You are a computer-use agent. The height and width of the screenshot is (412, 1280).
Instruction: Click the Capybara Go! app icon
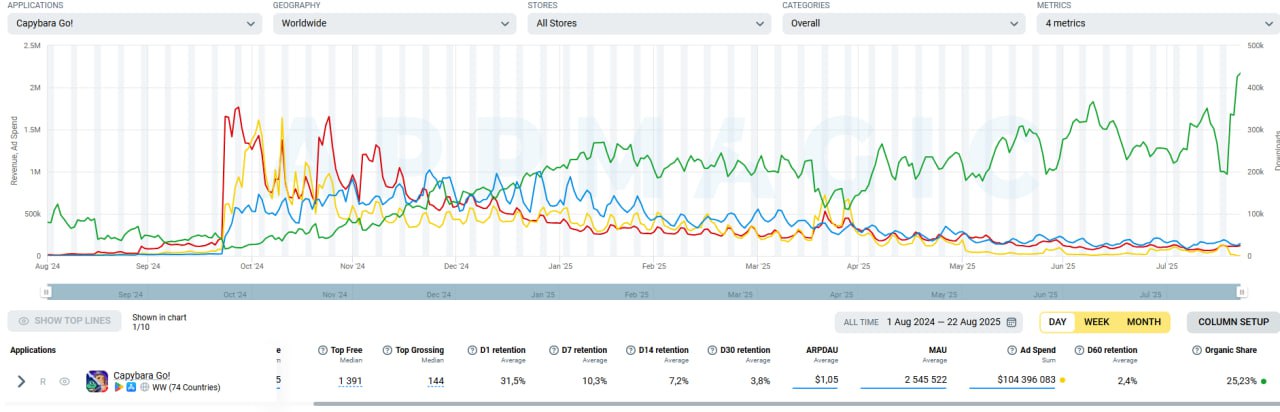(x=97, y=381)
